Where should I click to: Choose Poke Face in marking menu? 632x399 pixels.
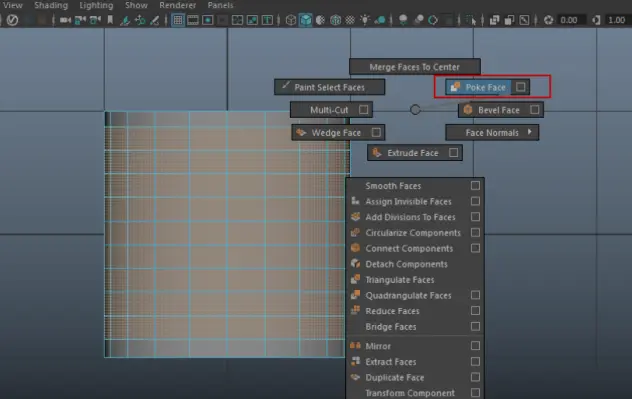point(478,87)
